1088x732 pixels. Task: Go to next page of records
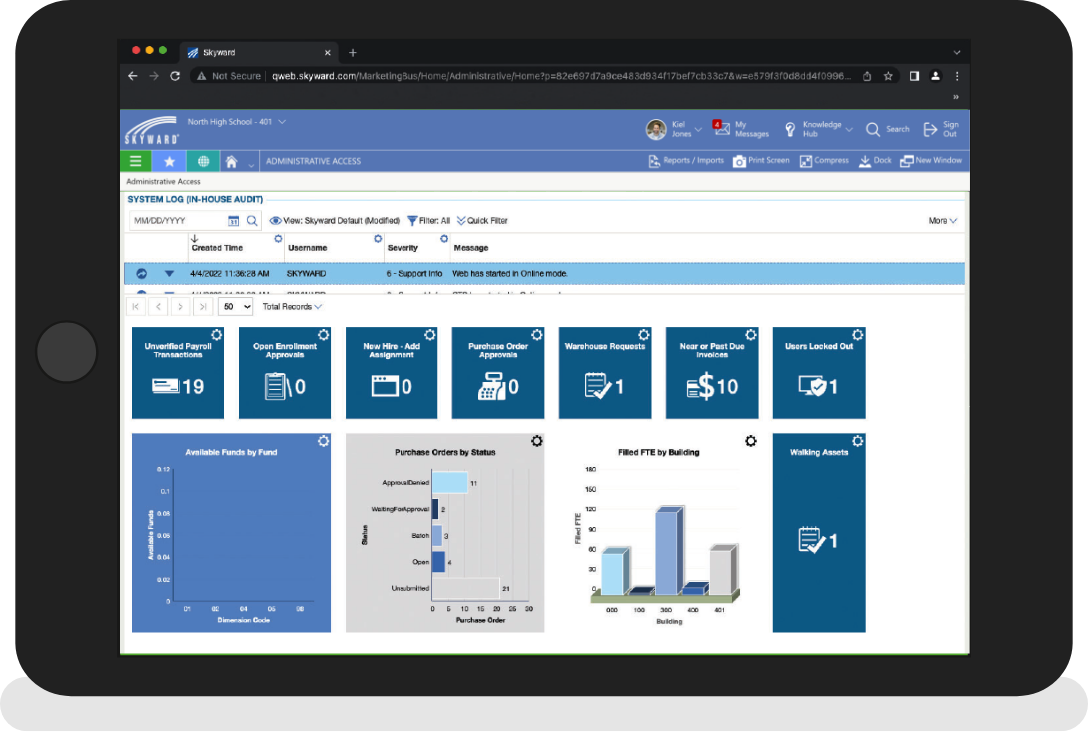tap(180, 307)
